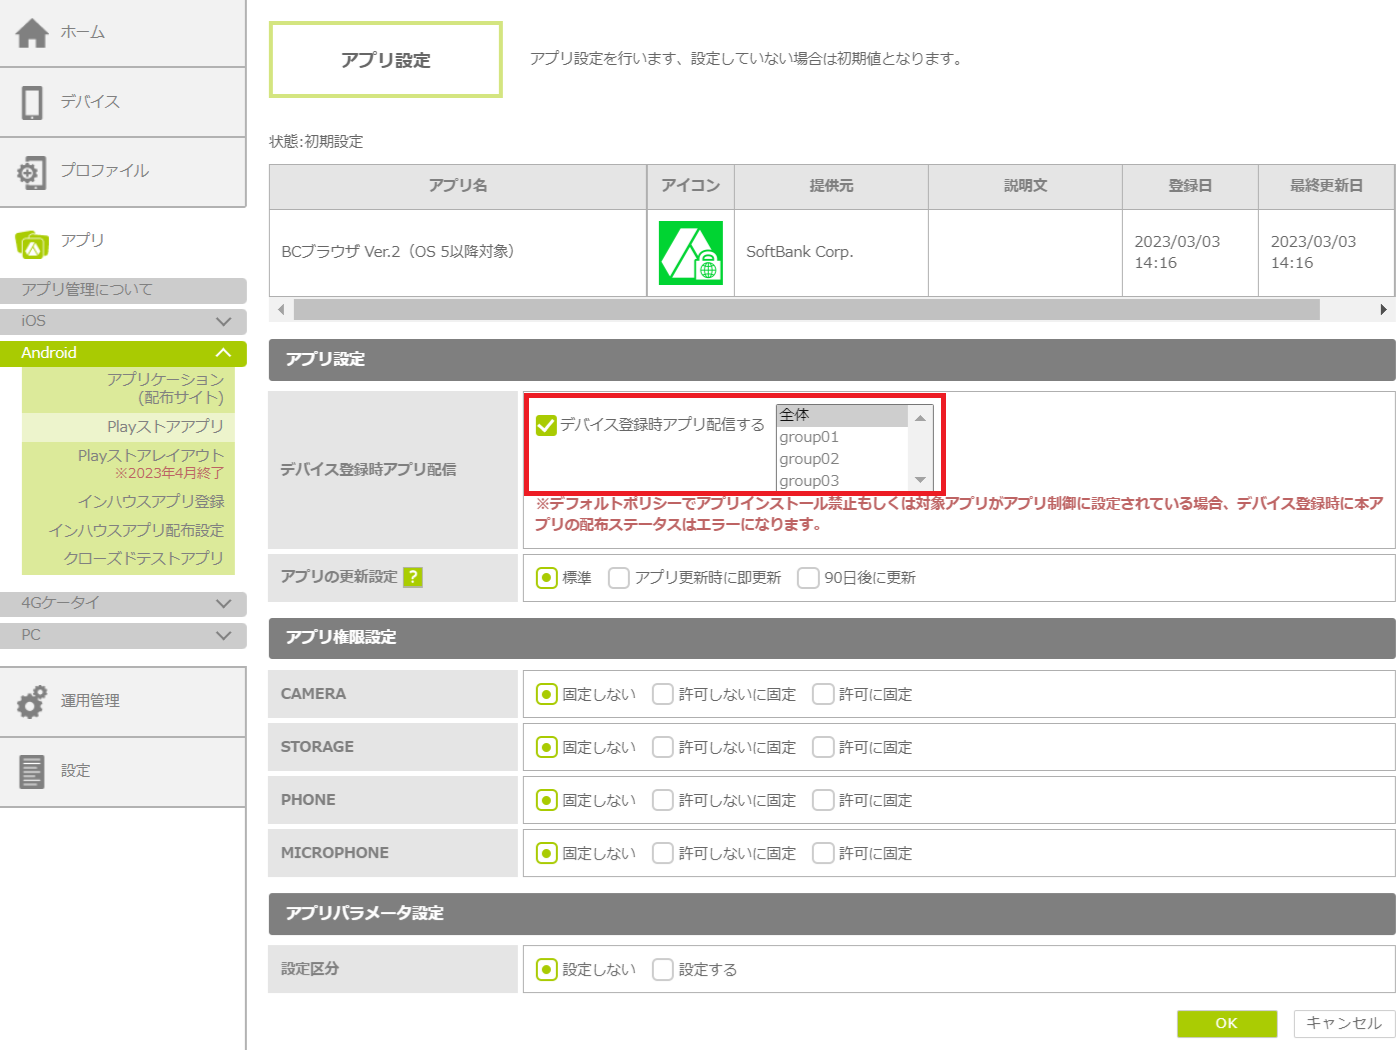Select アプリ更新時に即更新 radio option
The height and width of the screenshot is (1050, 1400).
pyautogui.click(x=619, y=578)
